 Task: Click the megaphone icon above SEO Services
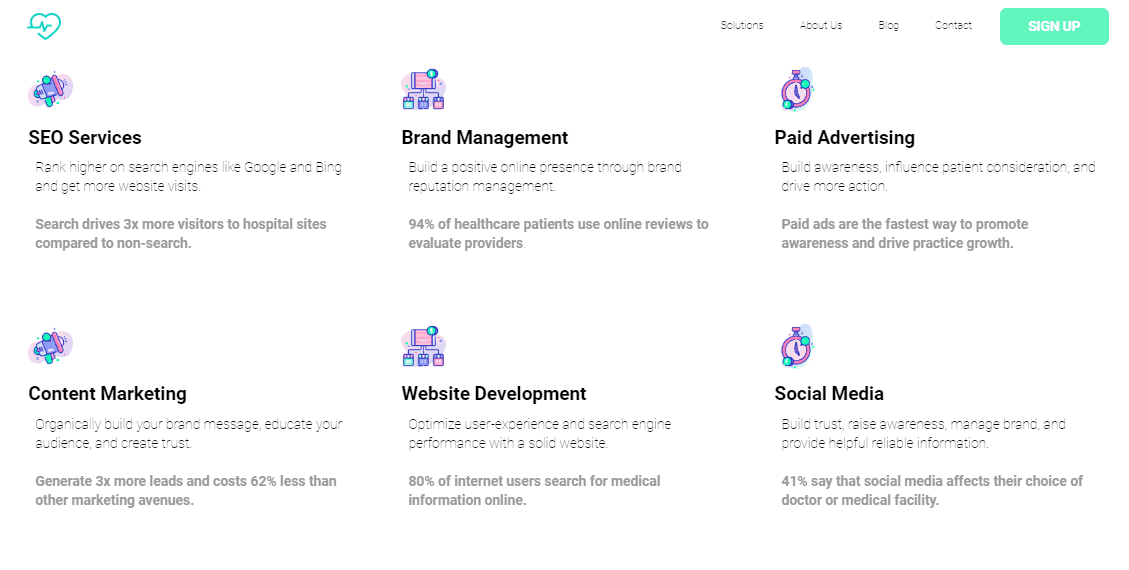(x=50, y=90)
